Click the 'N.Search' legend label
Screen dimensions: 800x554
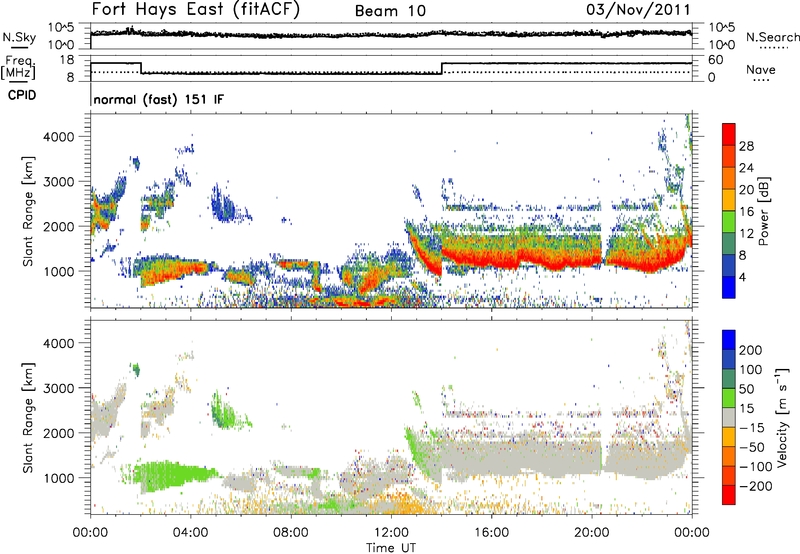click(773, 37)
